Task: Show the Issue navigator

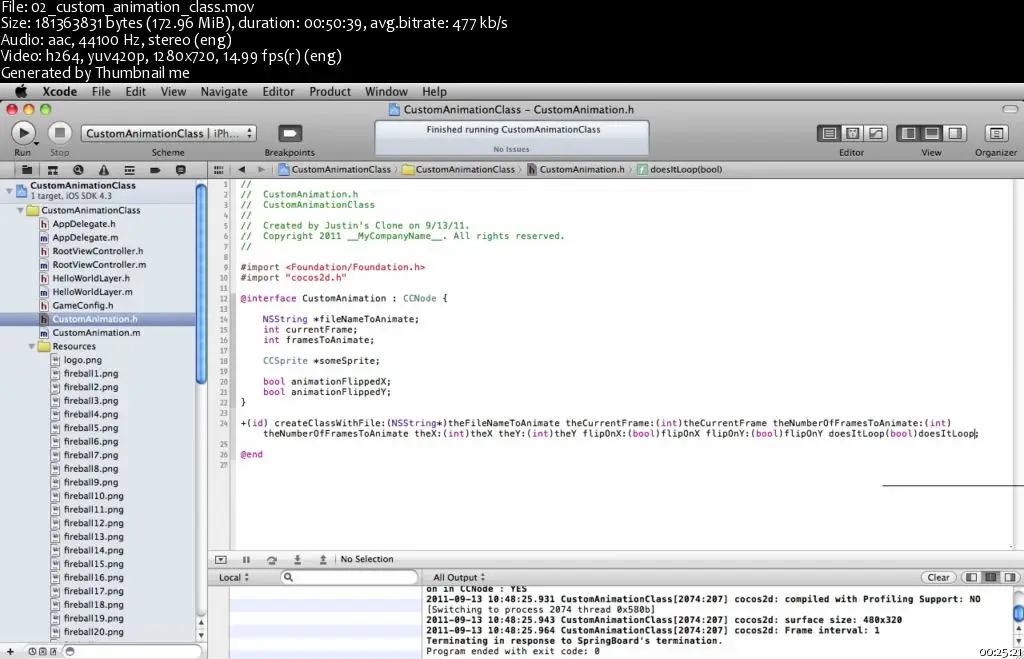Action: 104,170
